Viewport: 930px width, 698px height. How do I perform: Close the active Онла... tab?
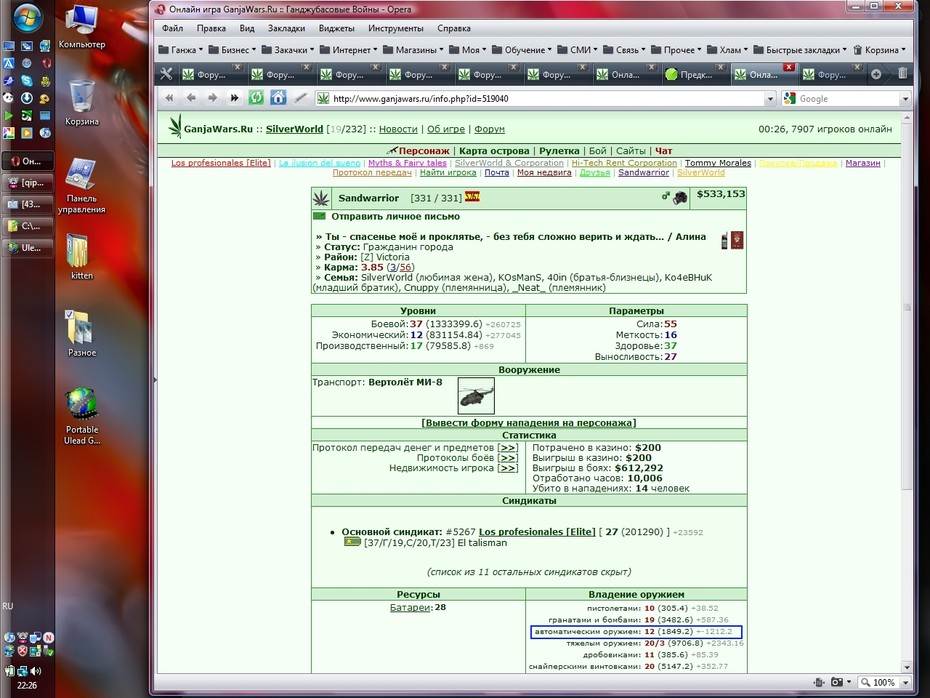[x=788, y=67]
